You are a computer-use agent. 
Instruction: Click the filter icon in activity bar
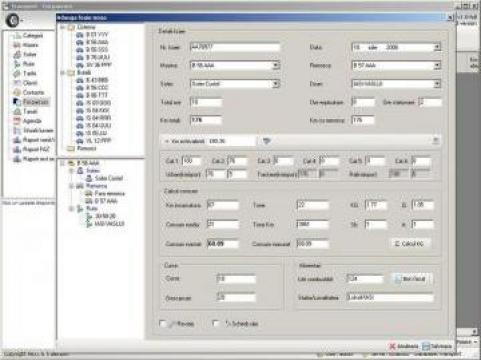(266, 141)
